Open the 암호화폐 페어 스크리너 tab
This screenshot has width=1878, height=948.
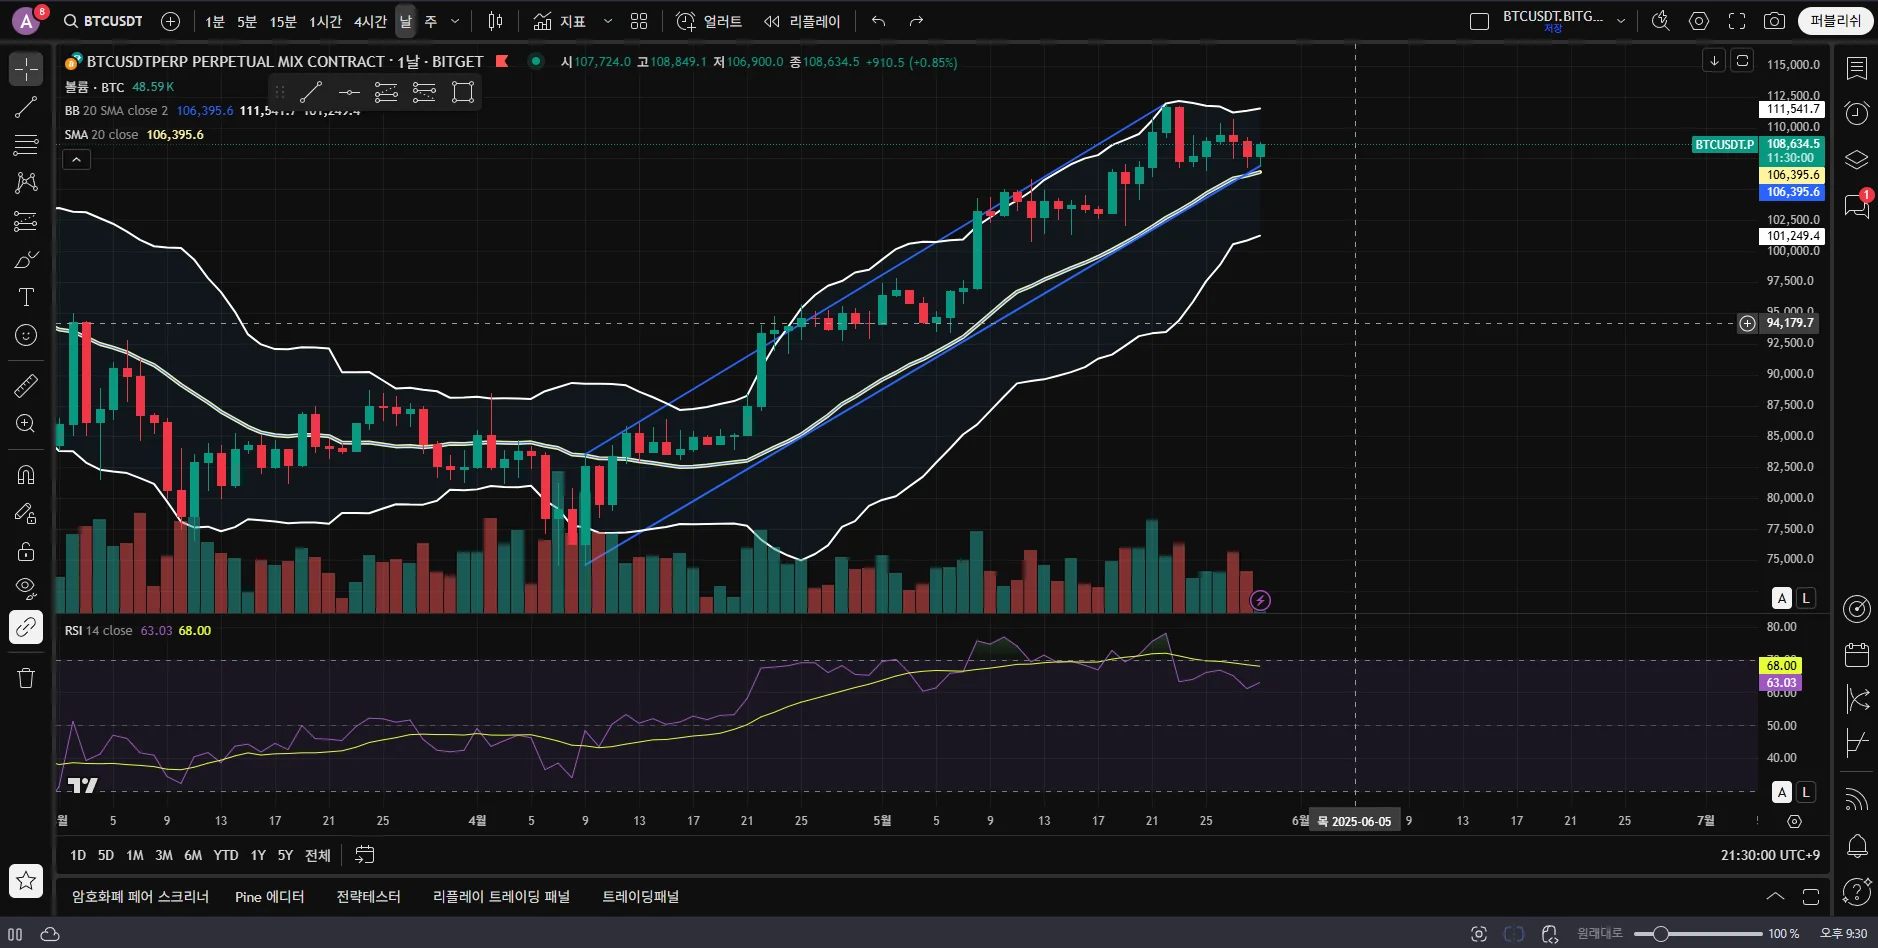pos(140,897)
